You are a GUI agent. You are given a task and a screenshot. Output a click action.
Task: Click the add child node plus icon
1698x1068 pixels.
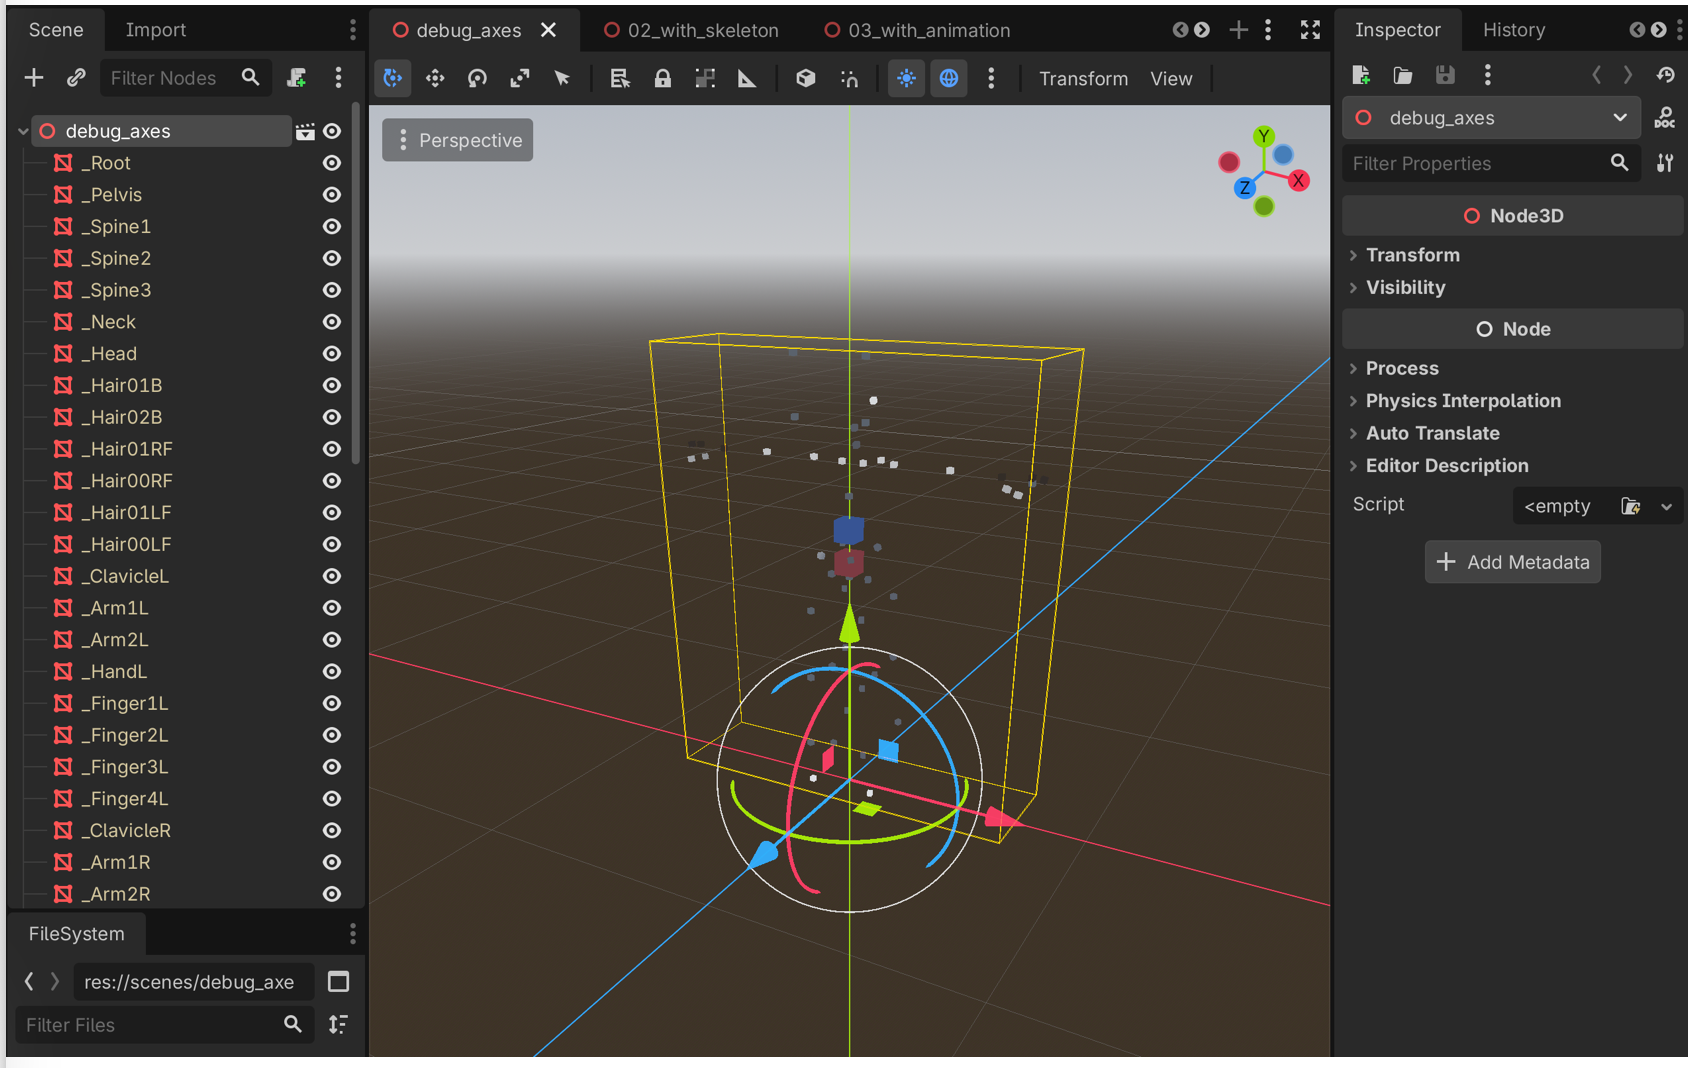pyautogui.click(x=34, y=78)
